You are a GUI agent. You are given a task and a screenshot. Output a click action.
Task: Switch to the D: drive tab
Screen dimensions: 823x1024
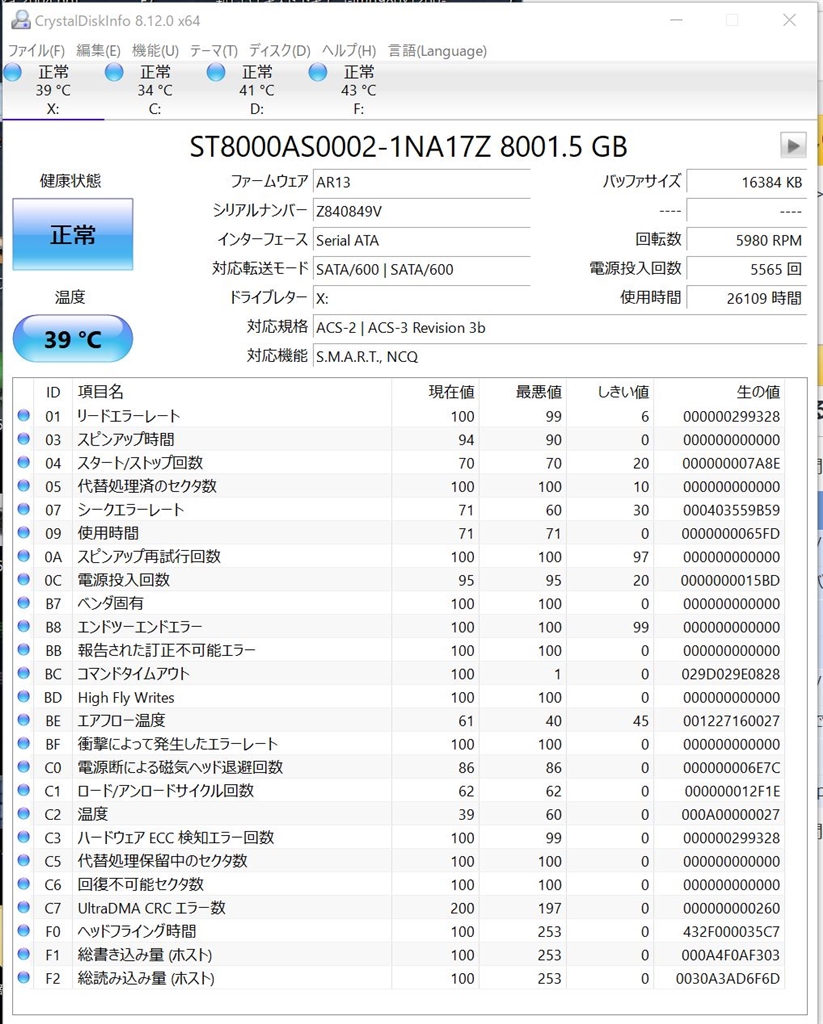(257, 90)
